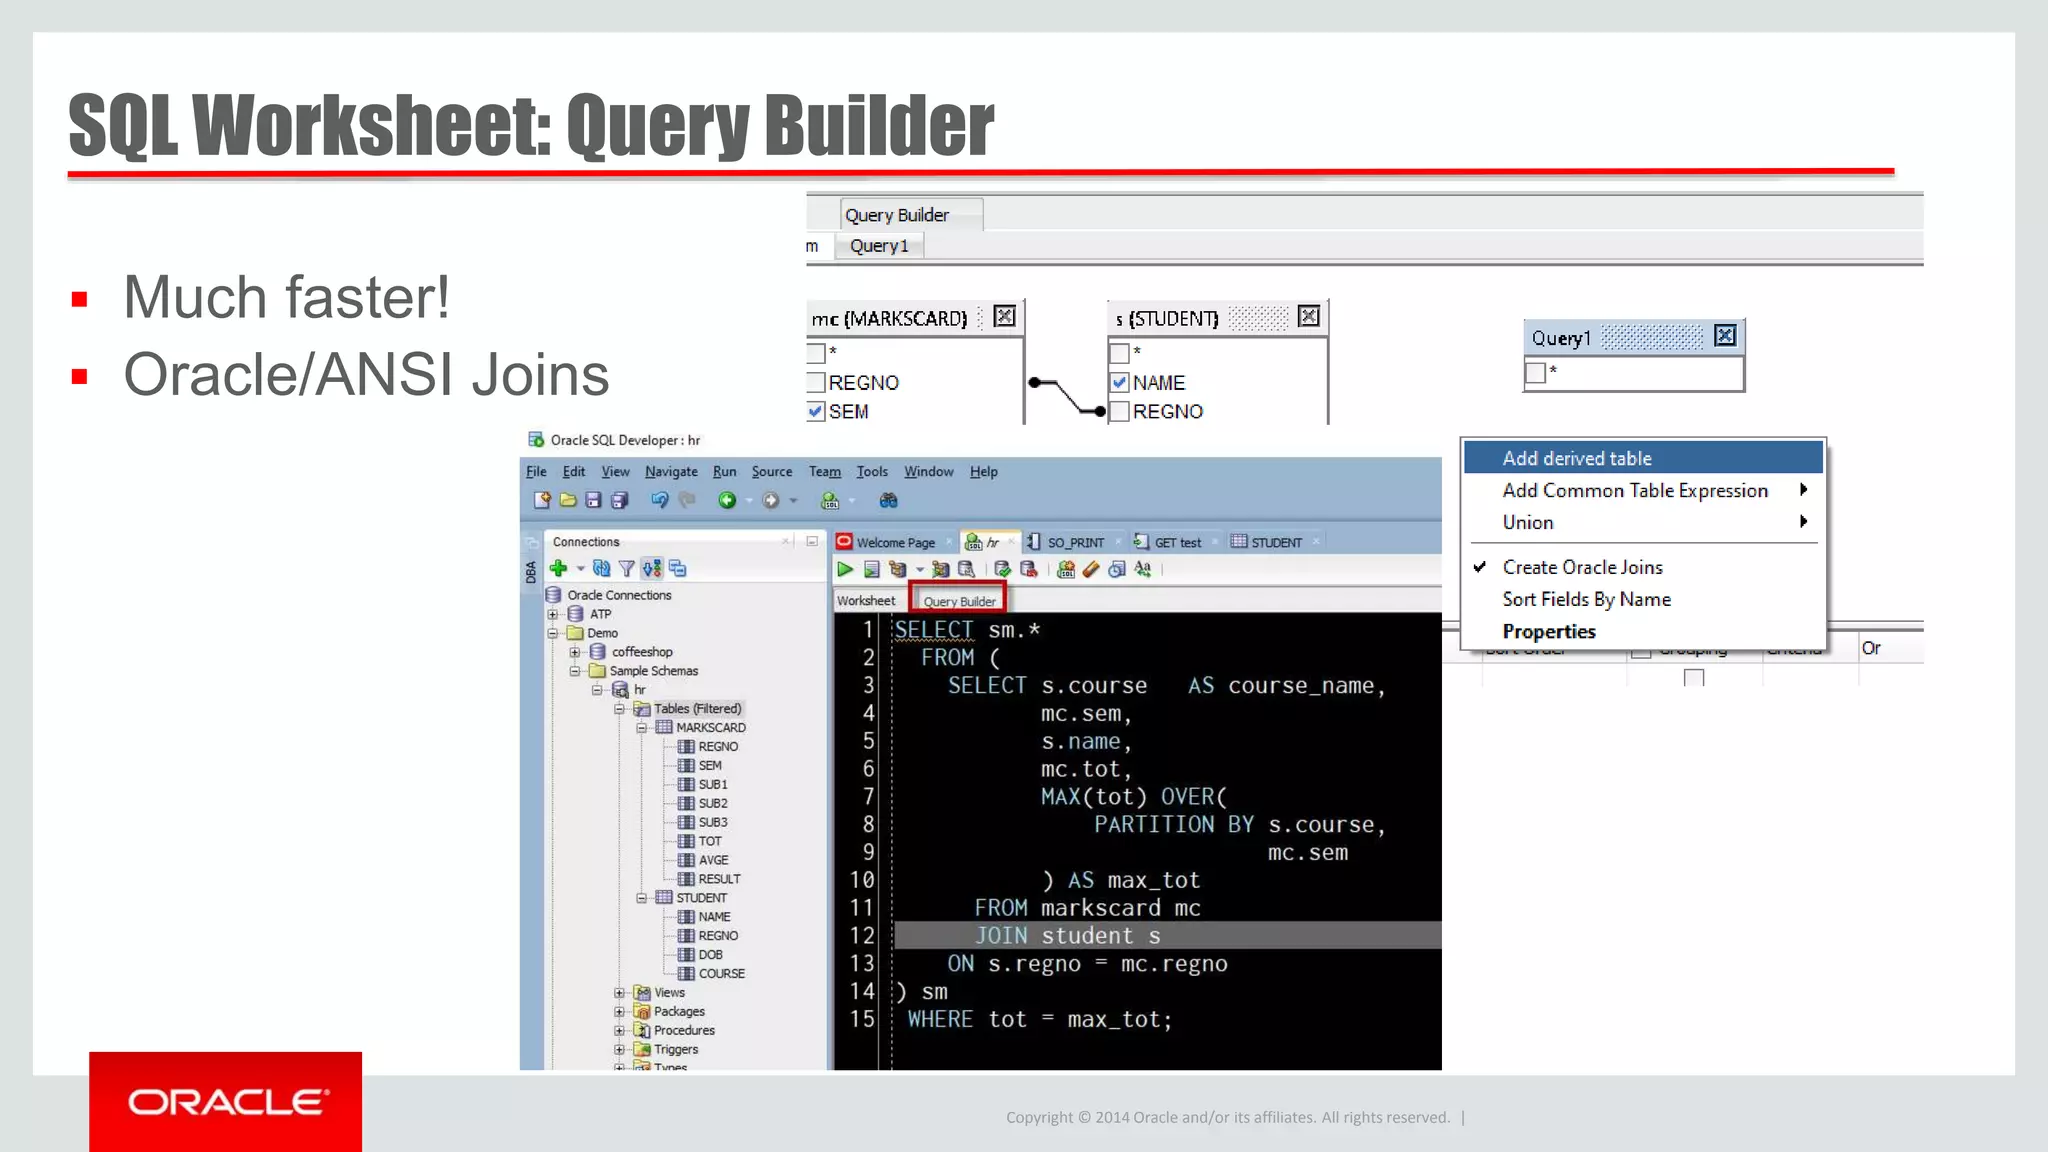Select the Query1 tab below Query Builder

(879, 246)
